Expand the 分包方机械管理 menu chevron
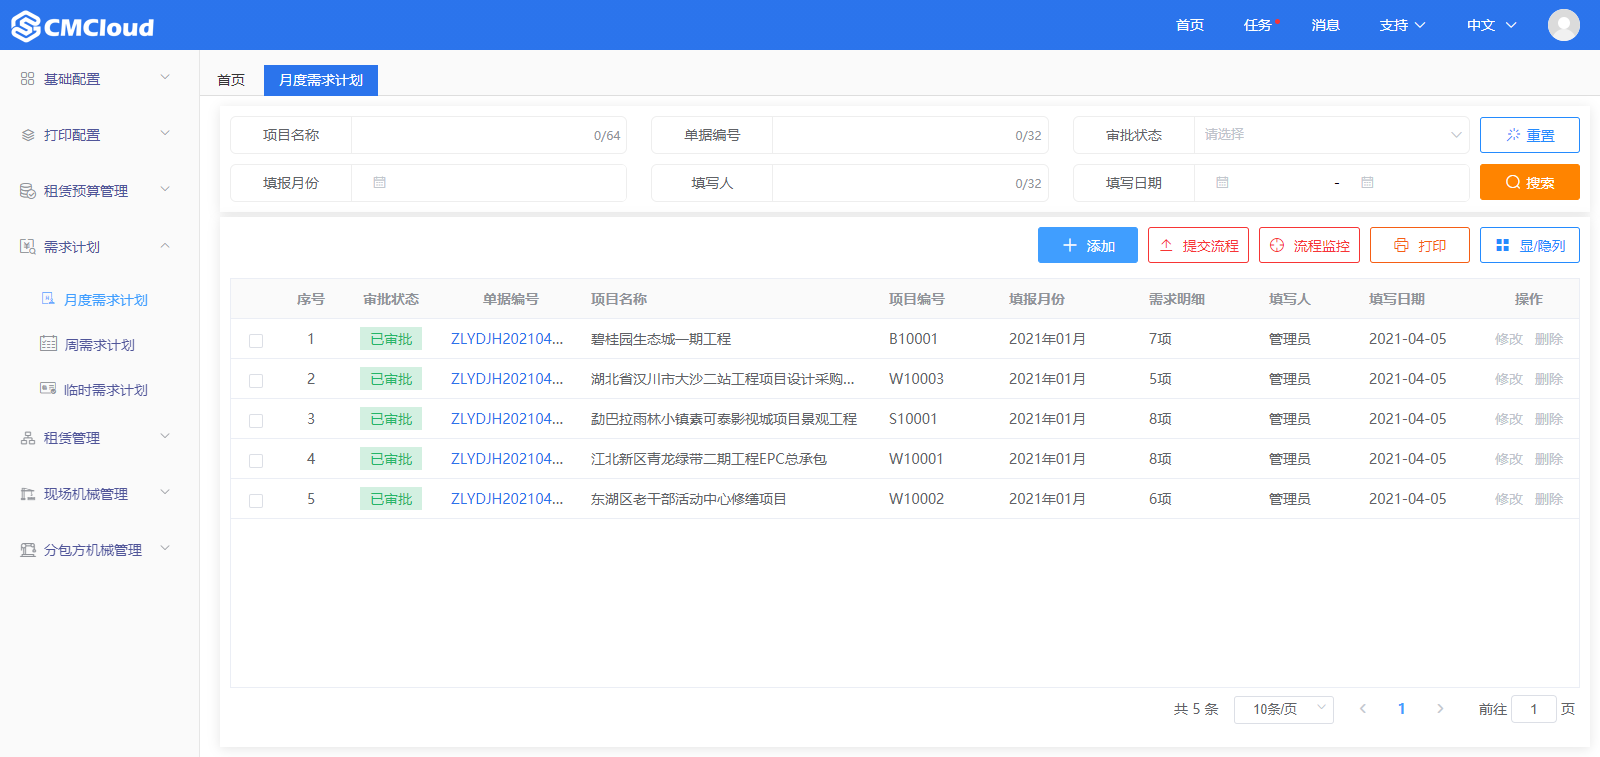Screen dimensions: 1600x757 tap(165, 548)
